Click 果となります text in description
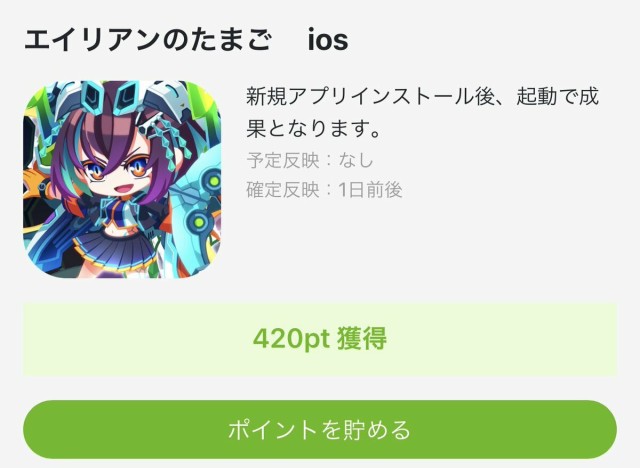640x468 pixels. pyautogui.click(x=307, y=129)
